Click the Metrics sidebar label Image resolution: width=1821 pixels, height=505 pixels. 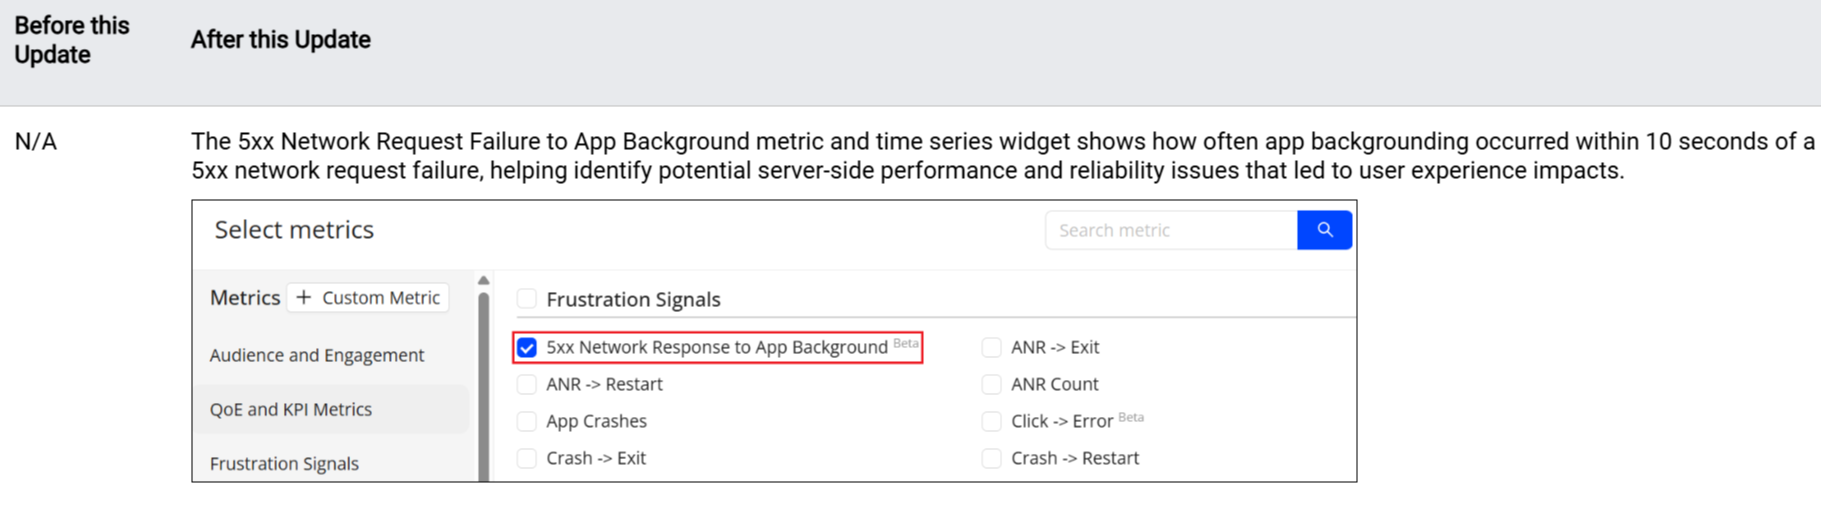tap(244, 298)
